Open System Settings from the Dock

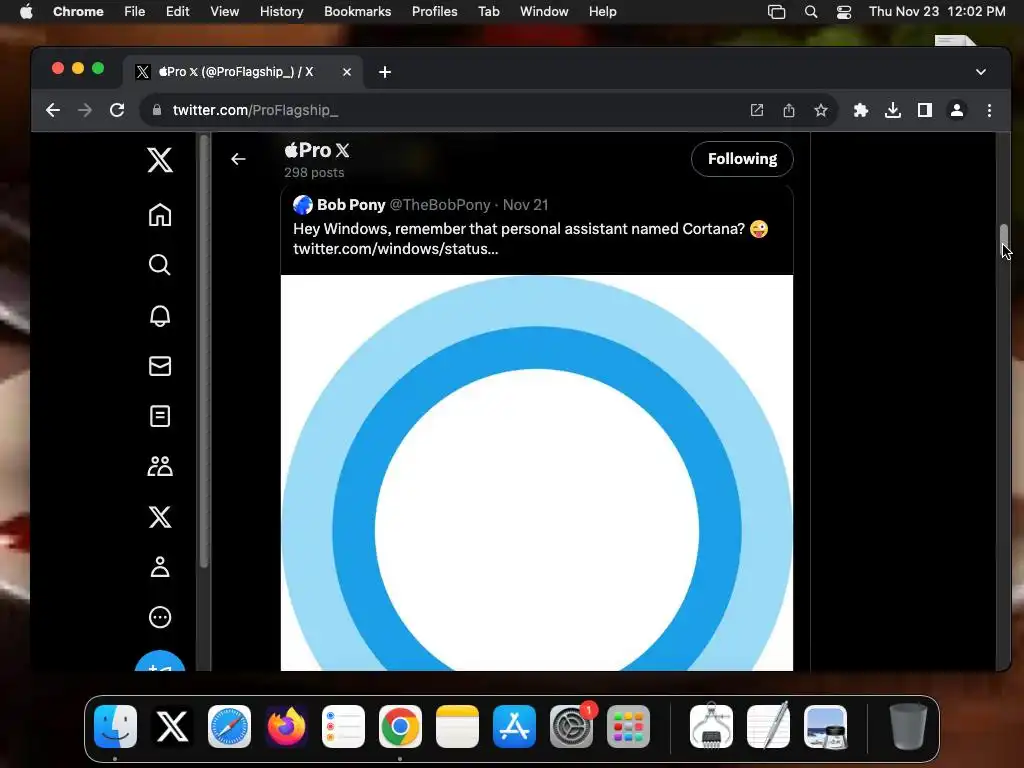coord(571,726)
